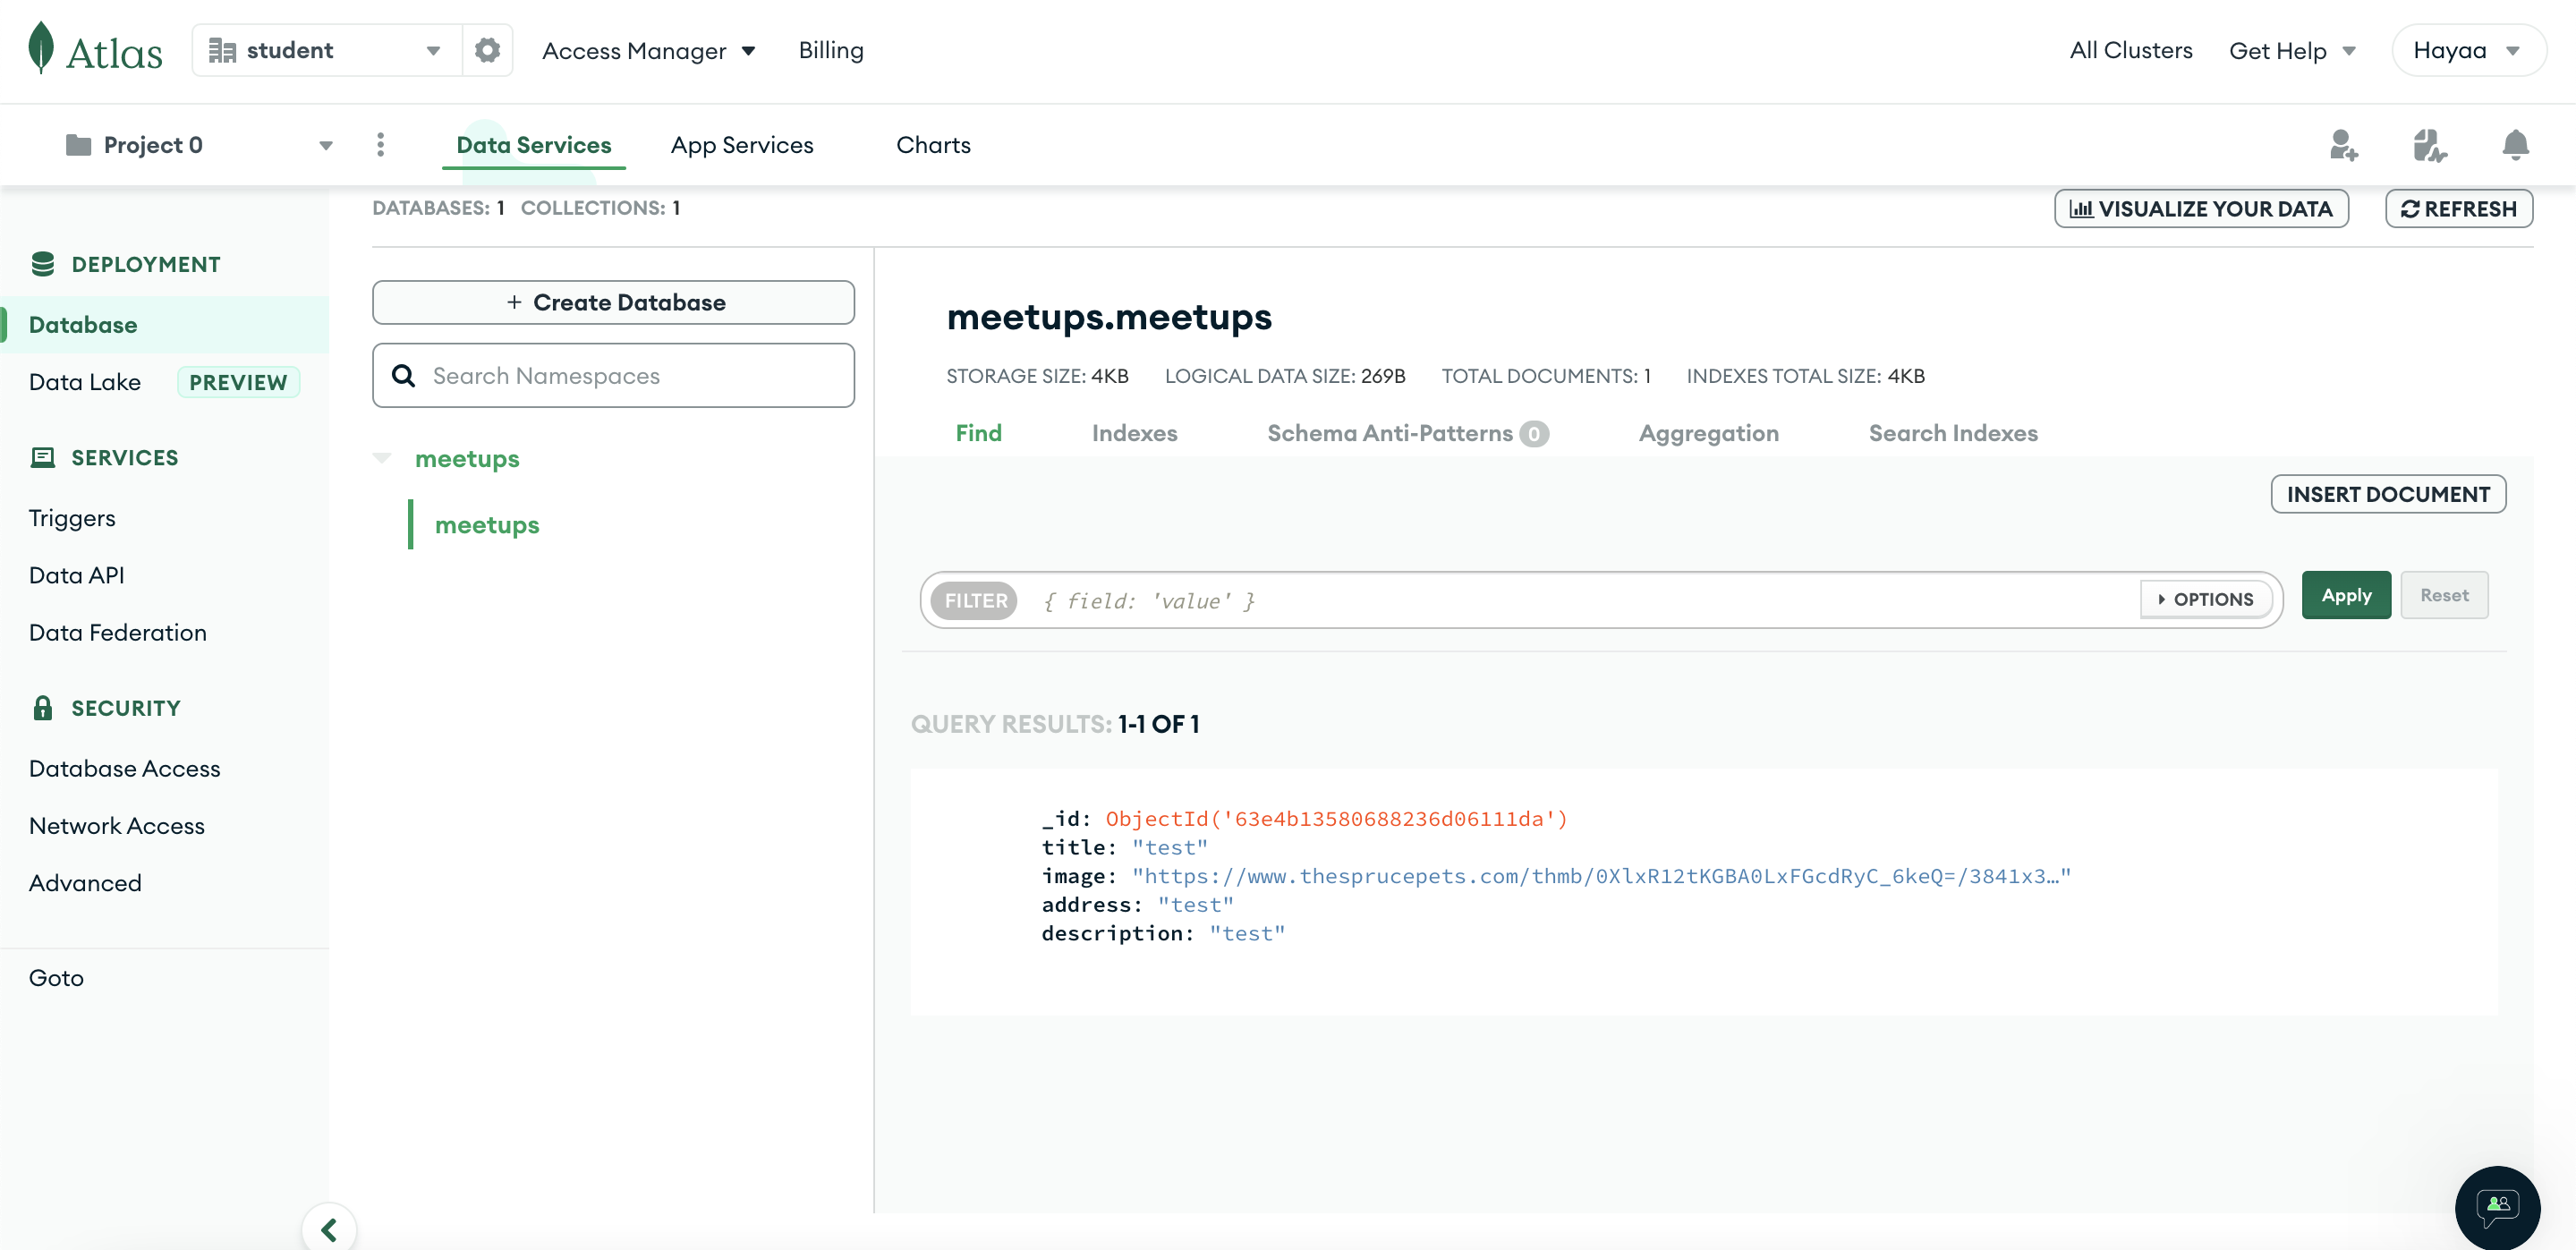Viewport: 2576px width, 1250px height.
Task: Switch to the Indexes tab
Action: 1135,433
